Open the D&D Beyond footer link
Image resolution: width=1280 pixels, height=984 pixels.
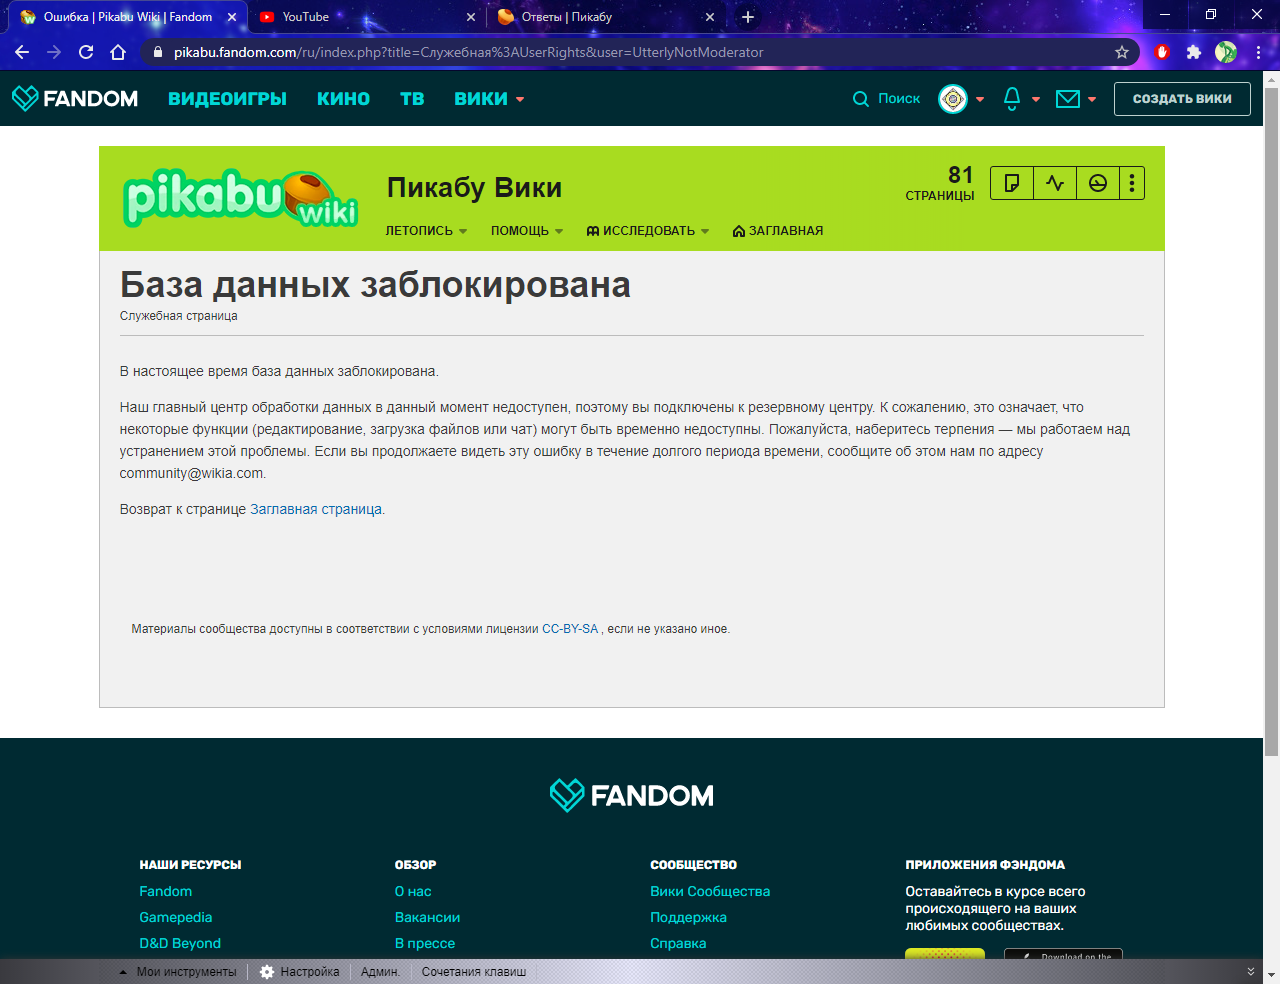[x=180, y=943]
